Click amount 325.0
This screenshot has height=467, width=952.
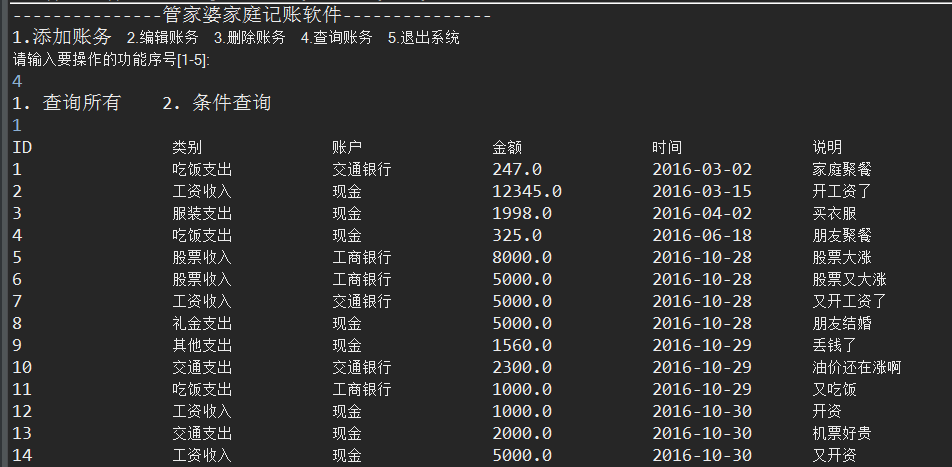(517, 235)
